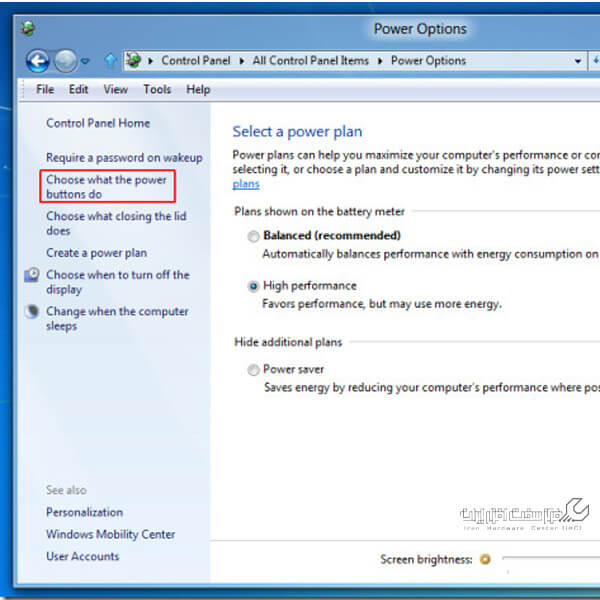
Task: Click Require a password on wakeup
Action: [x=124, y=158]
